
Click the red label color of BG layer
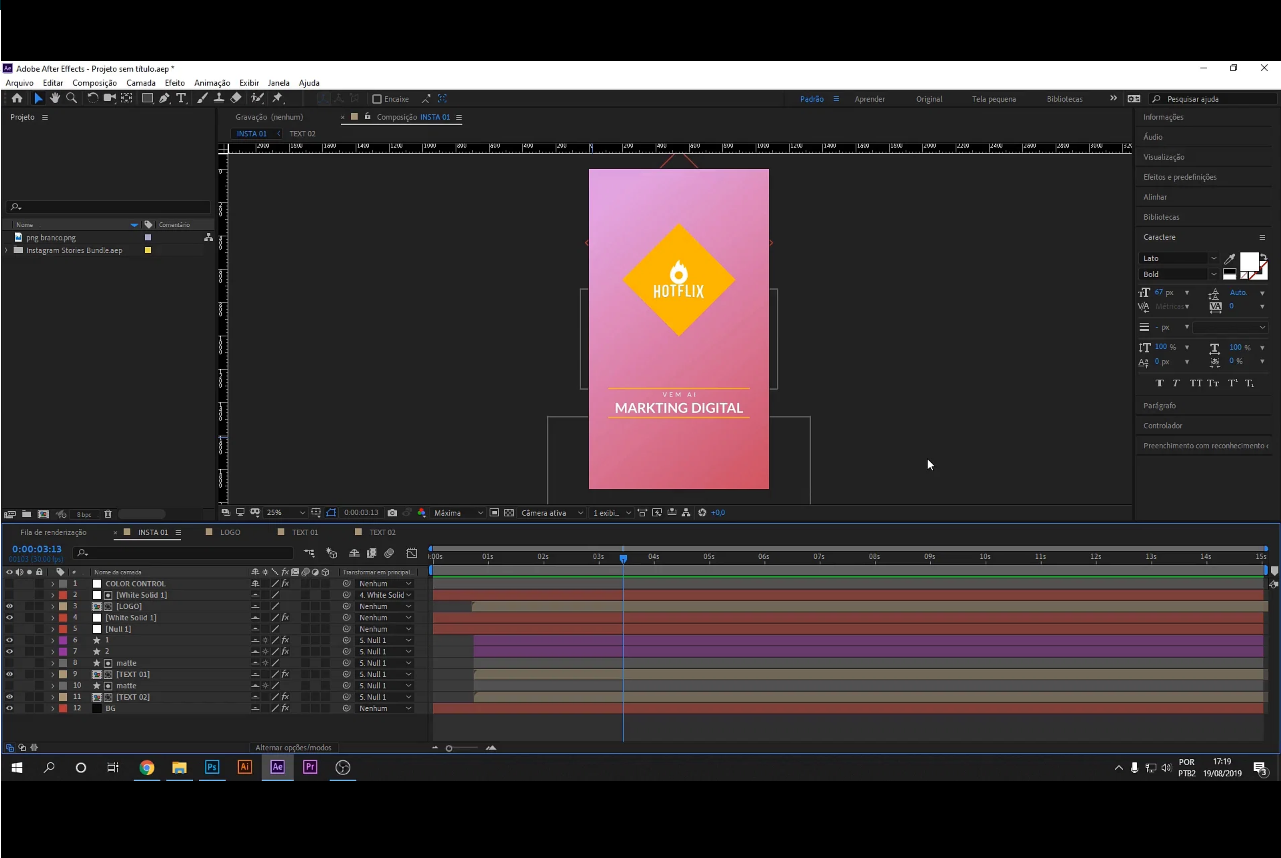pos(63,709)
